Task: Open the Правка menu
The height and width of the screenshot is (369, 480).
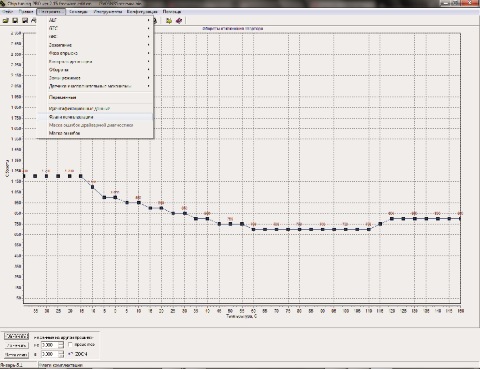Action: 26,12
